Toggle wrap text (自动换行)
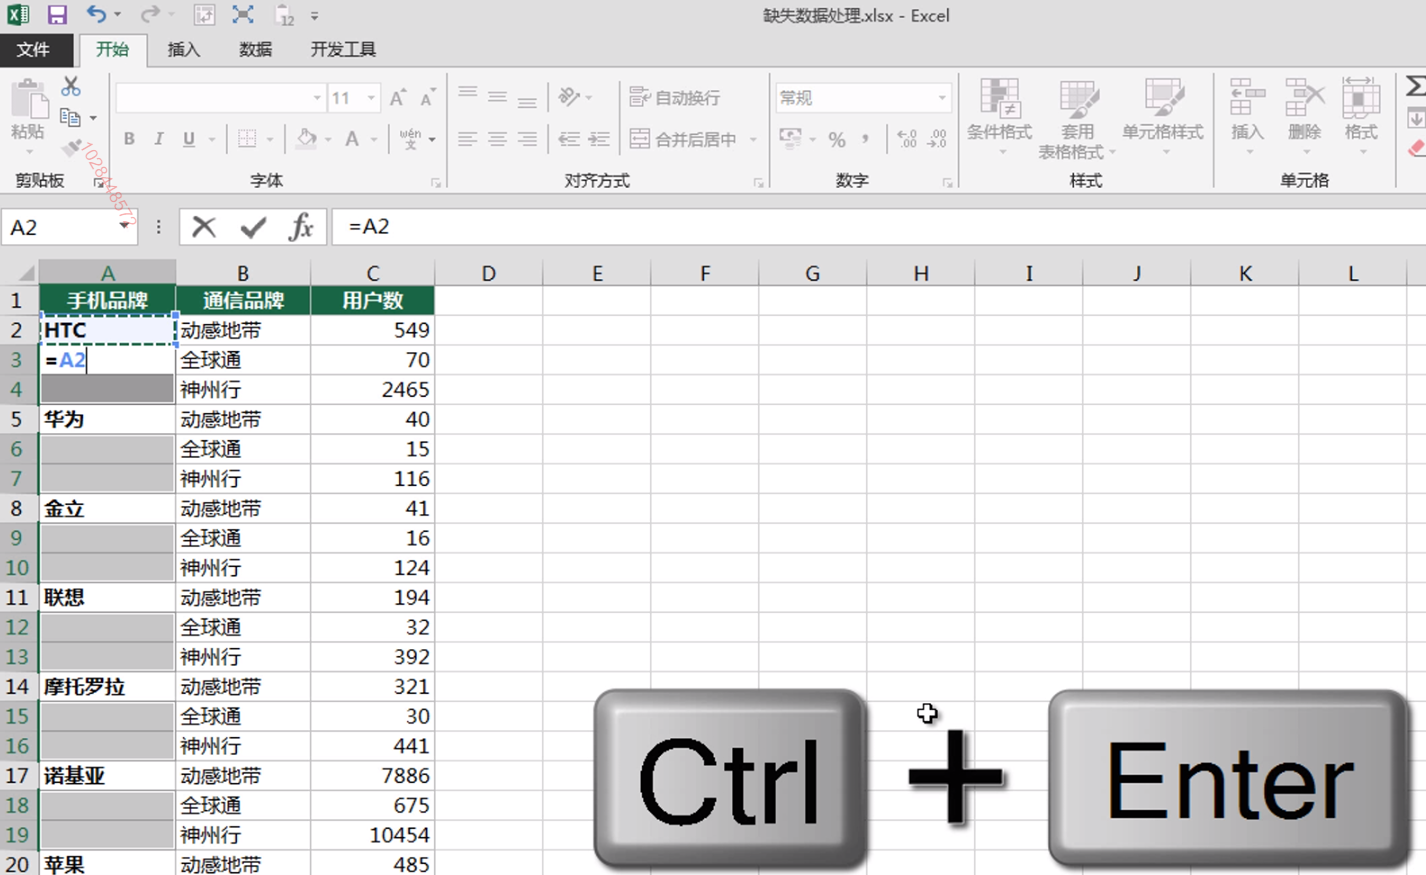 (675, 97)
